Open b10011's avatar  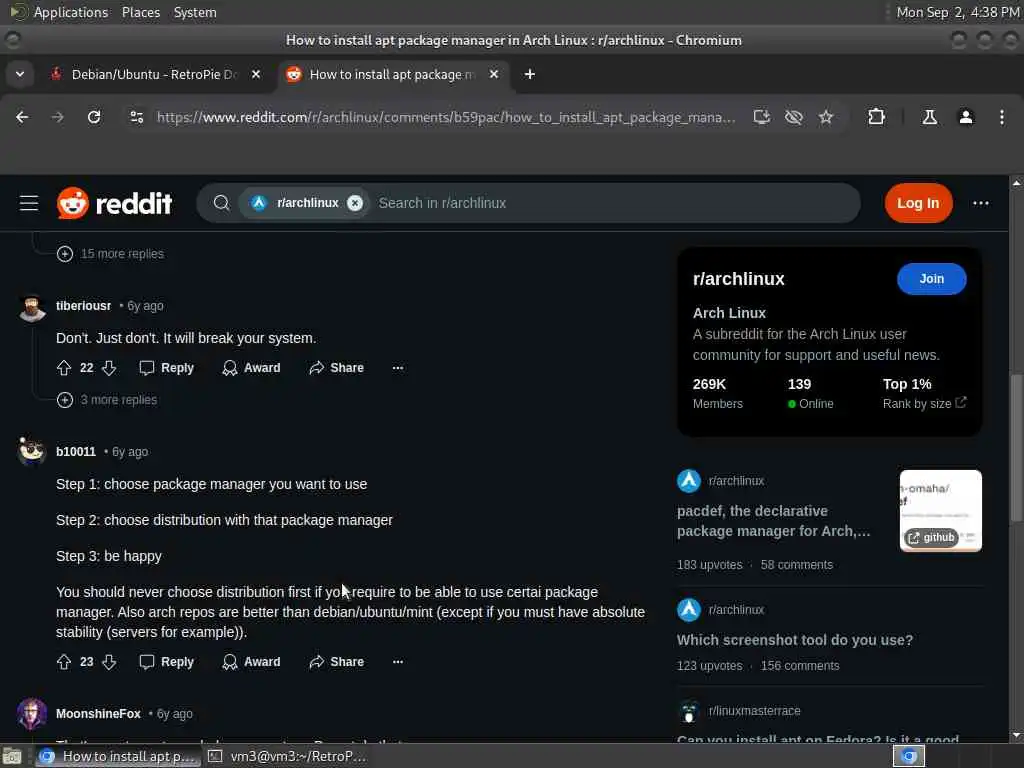pyautogui.click(x=31, y=452)
